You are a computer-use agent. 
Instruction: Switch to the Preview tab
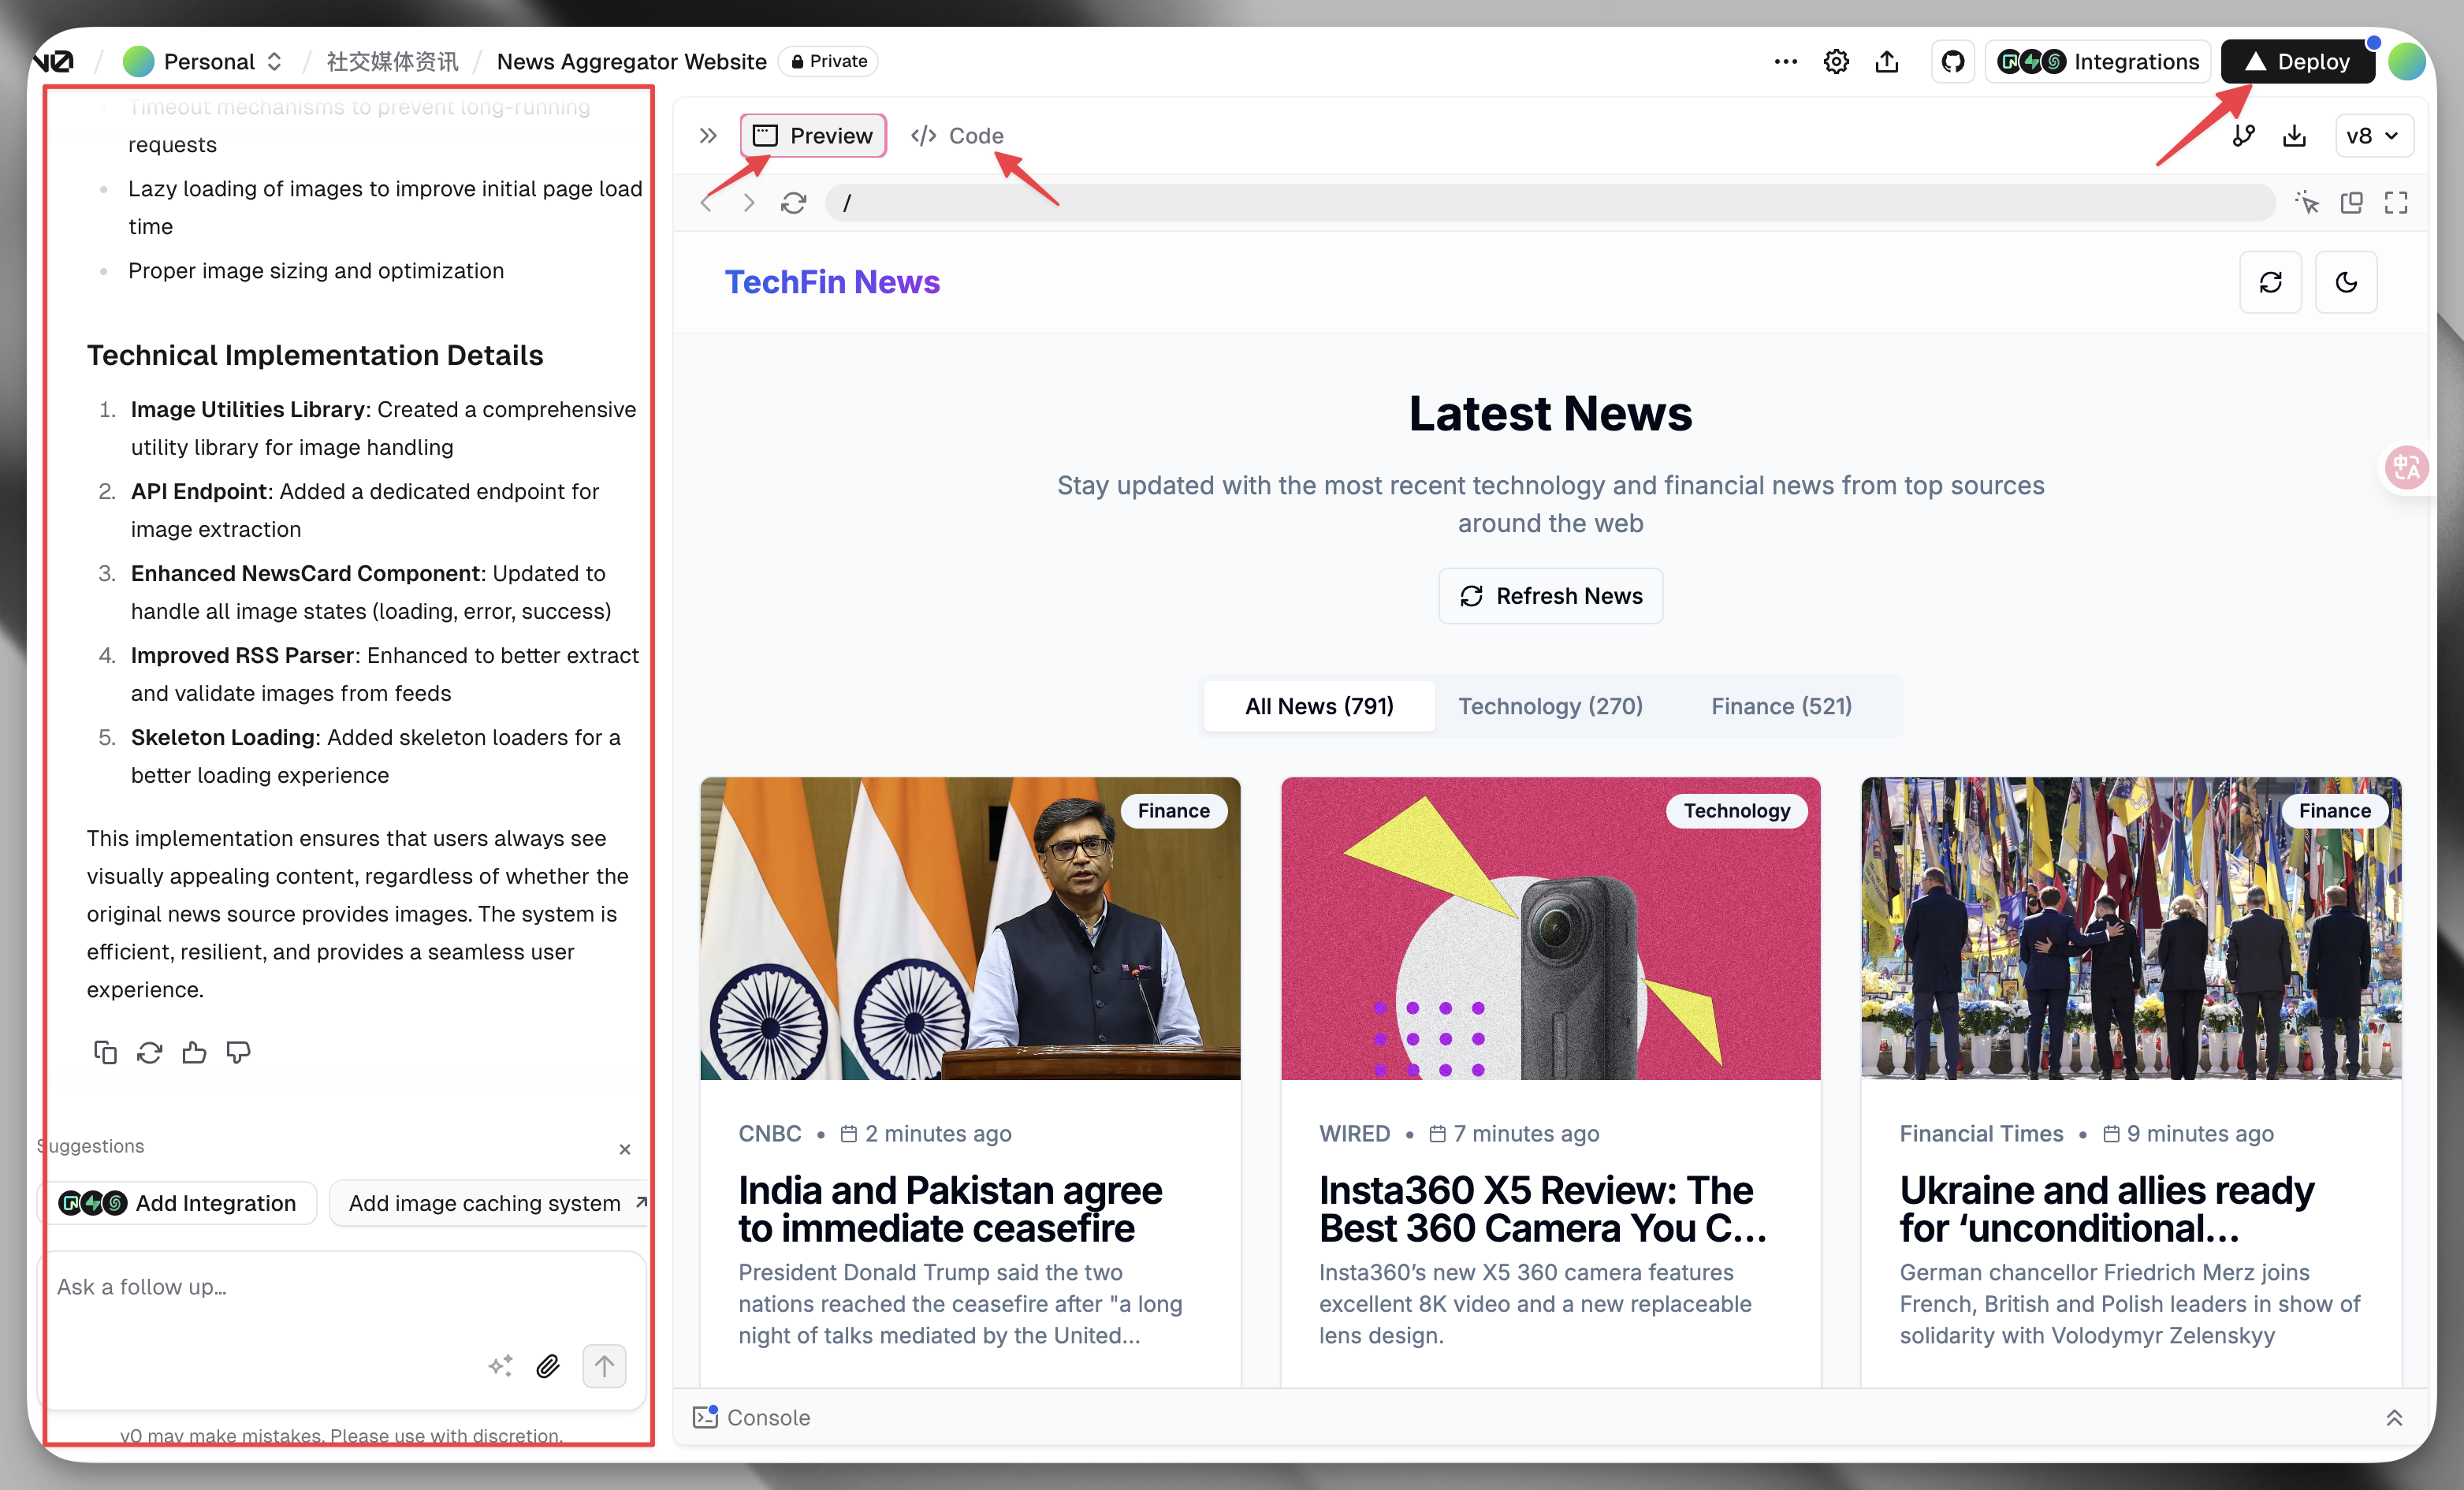point(813,136)
